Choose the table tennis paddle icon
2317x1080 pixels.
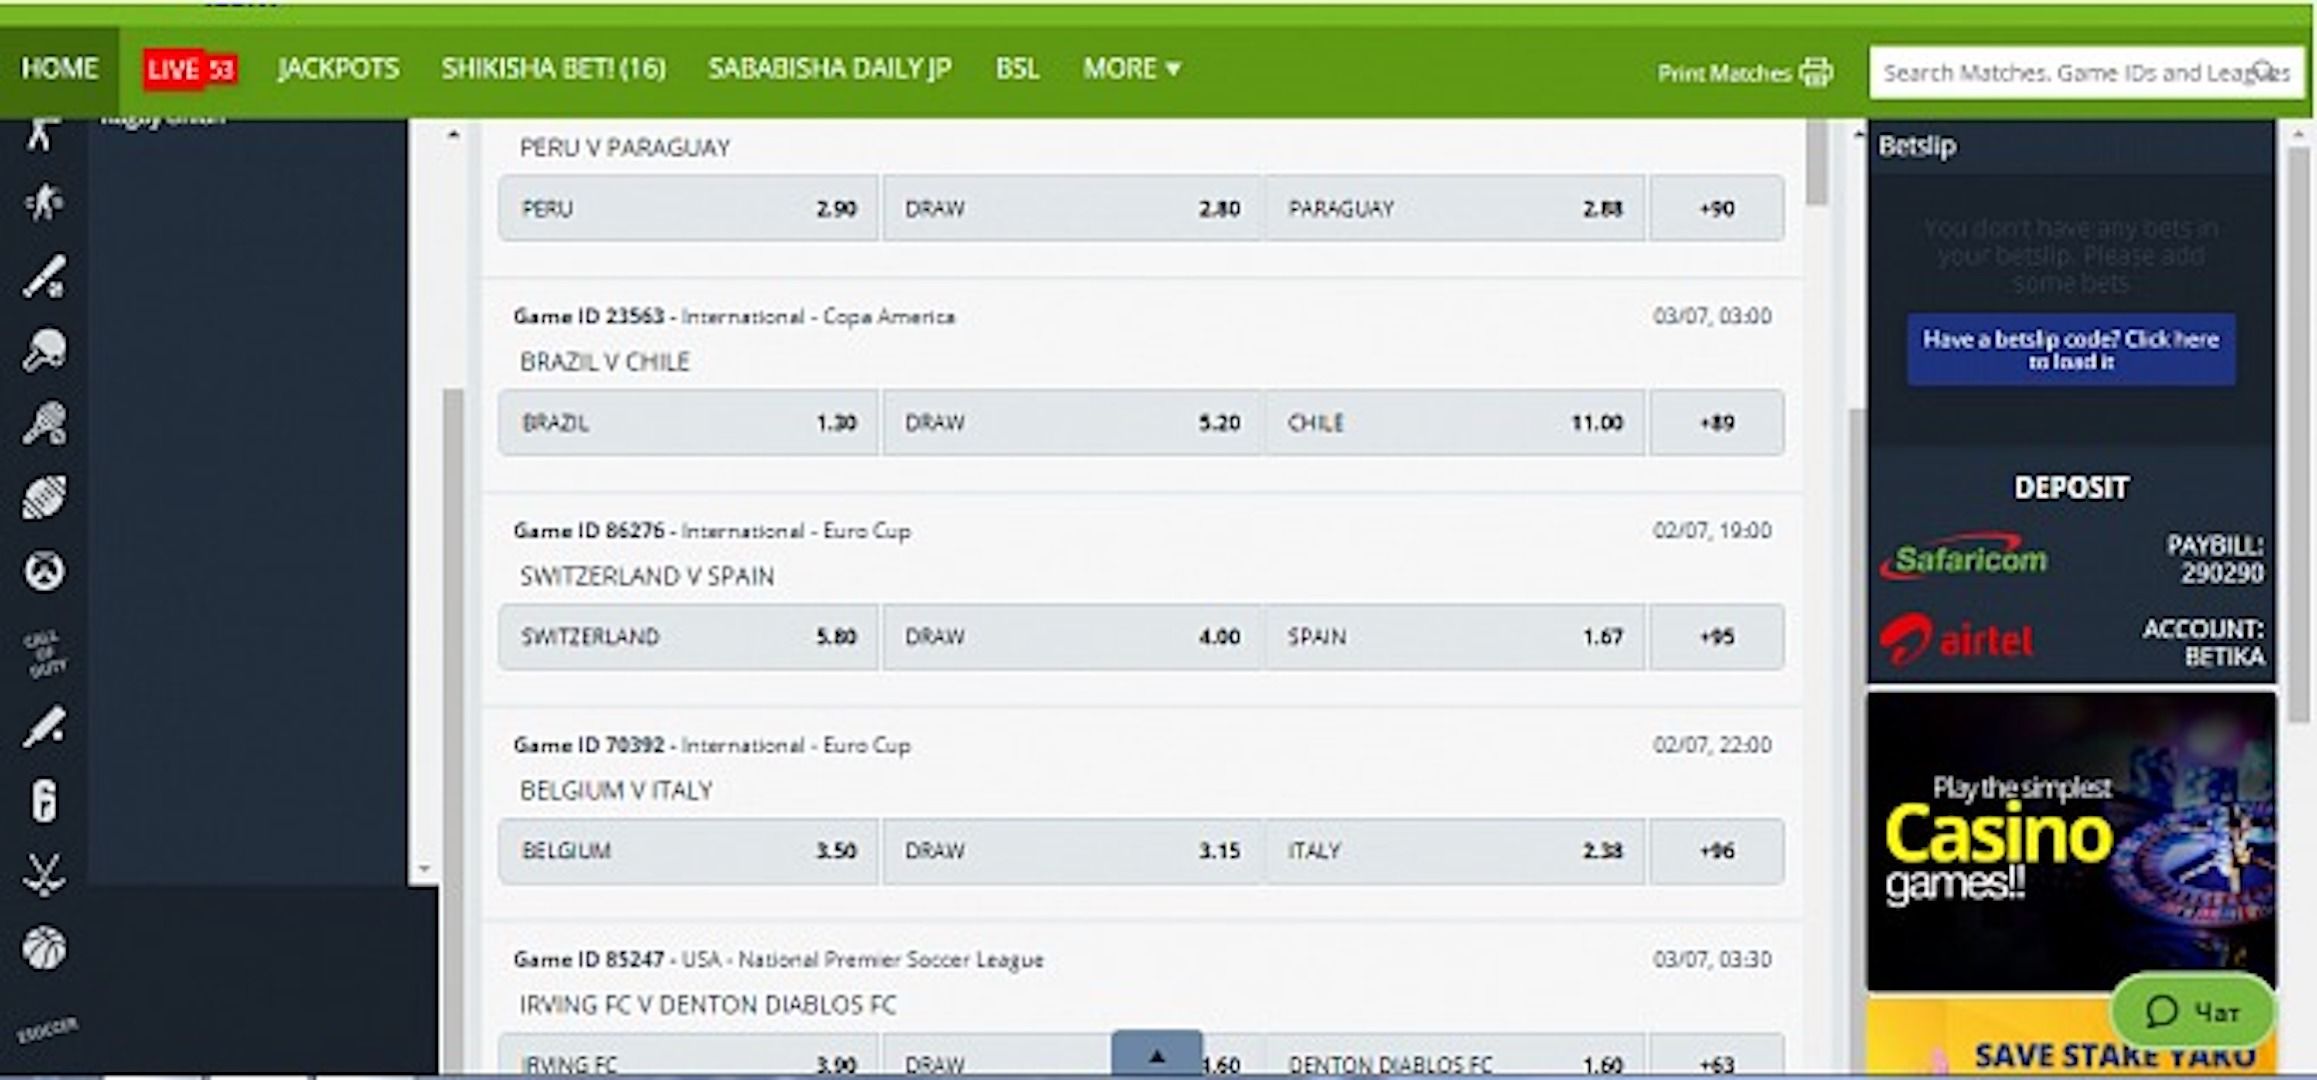pyautogui.click(x=44, y=350)
